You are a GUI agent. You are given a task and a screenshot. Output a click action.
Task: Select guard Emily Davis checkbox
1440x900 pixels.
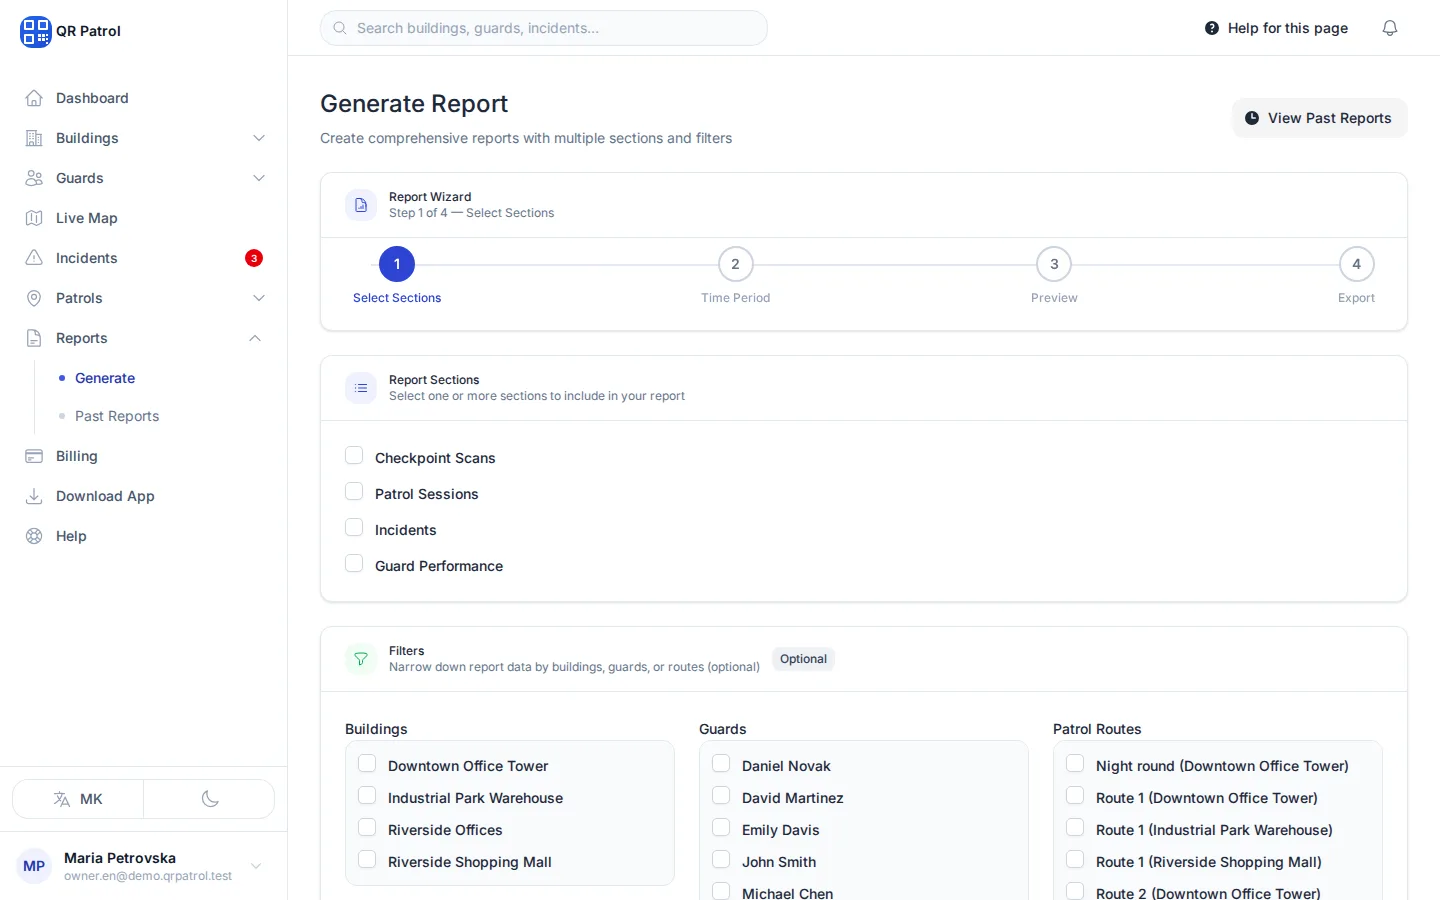(721, 828)
